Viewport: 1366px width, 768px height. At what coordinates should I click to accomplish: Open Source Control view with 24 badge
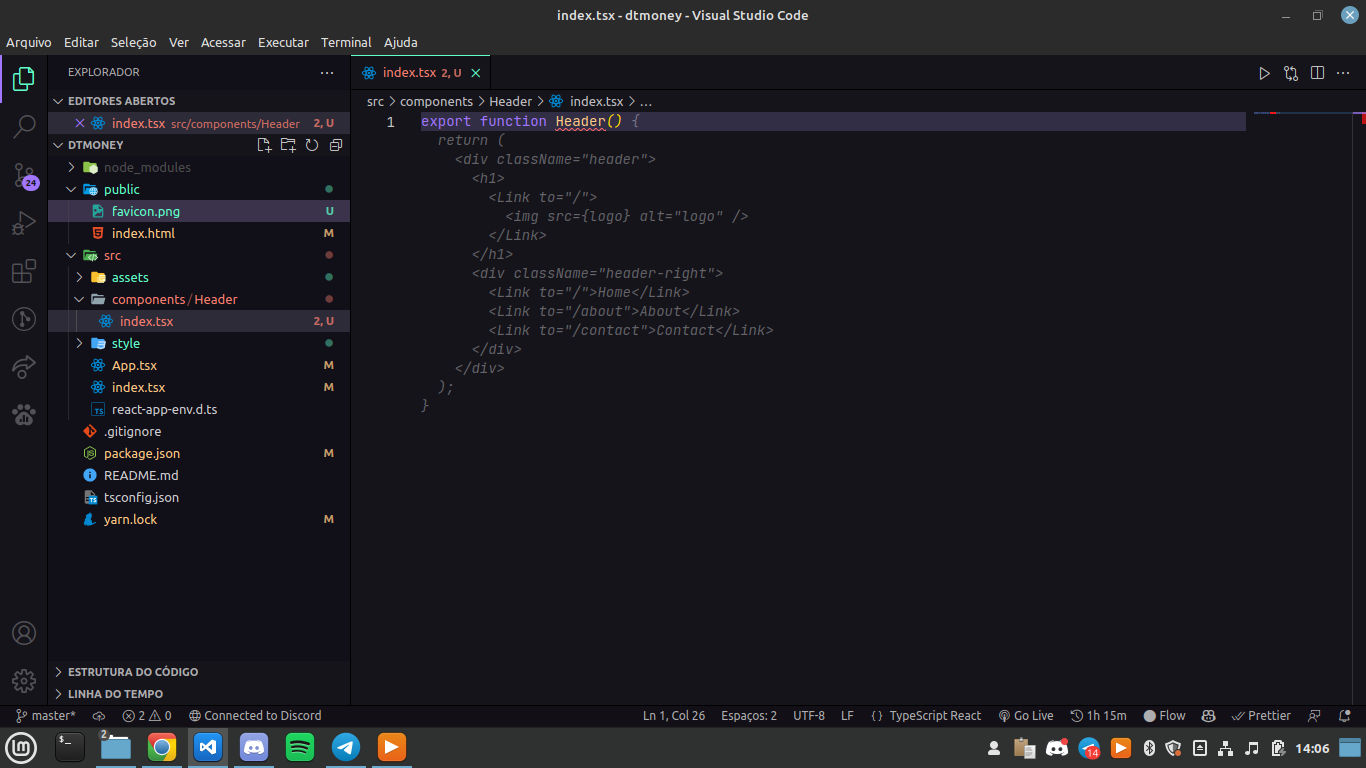[24, 176]
